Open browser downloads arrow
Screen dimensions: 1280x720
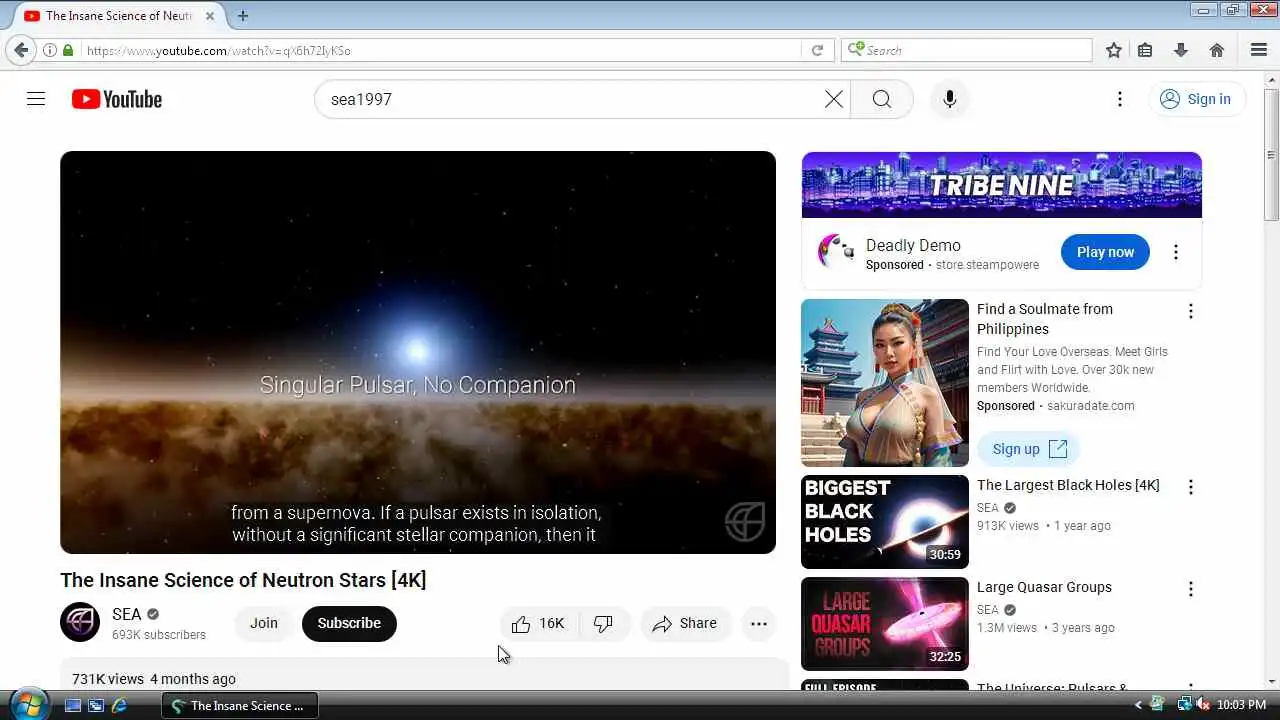click(1181, 50)
